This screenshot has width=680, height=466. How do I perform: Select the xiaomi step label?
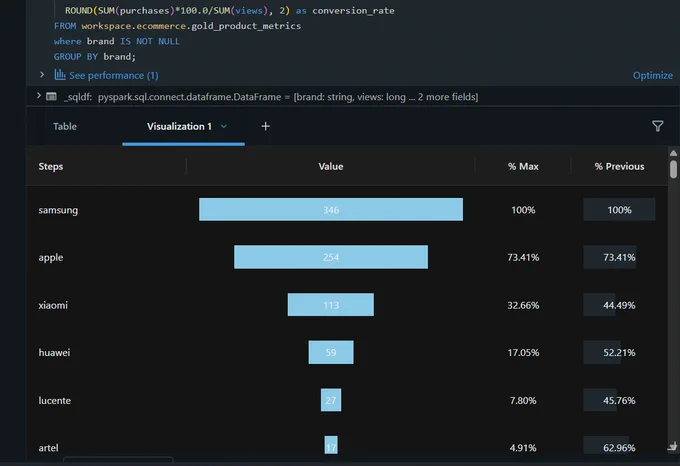click(53, 305)
